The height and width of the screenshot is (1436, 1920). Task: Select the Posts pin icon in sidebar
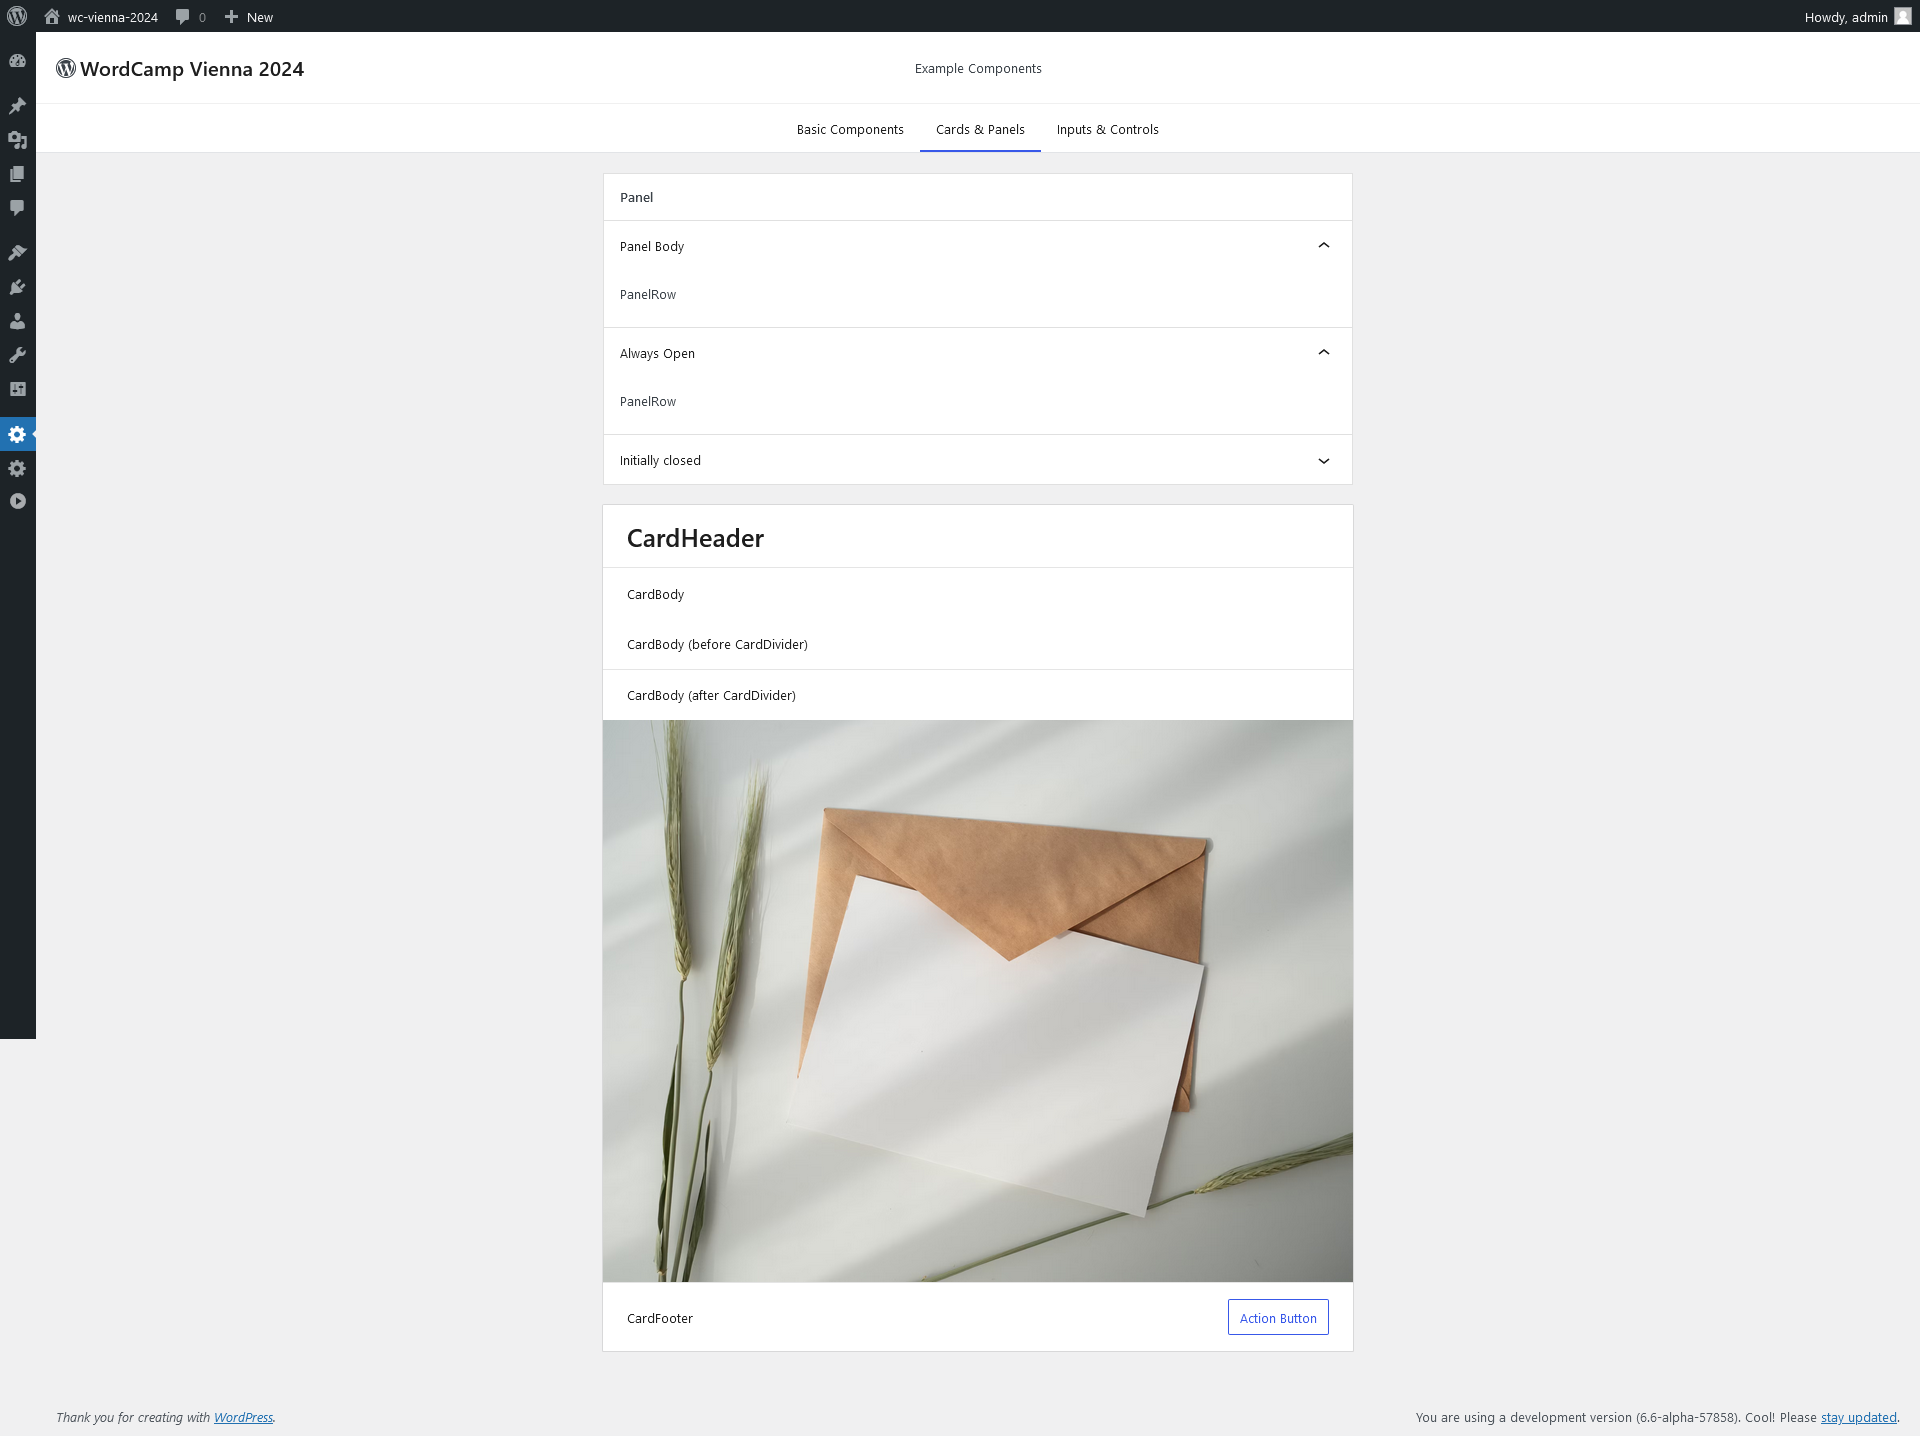pyautogui.click(x=17, y=105)
